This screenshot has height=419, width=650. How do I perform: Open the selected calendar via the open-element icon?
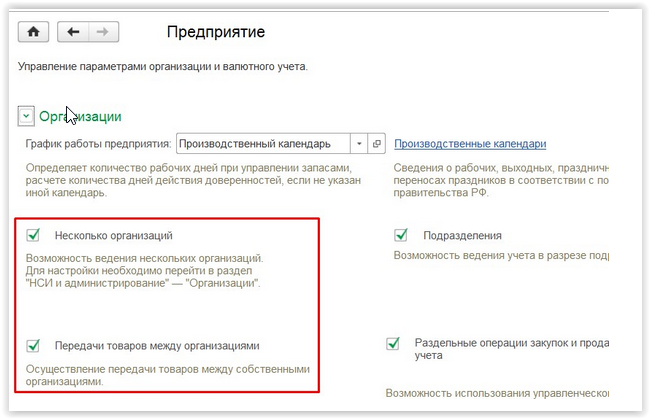point(377,144)
